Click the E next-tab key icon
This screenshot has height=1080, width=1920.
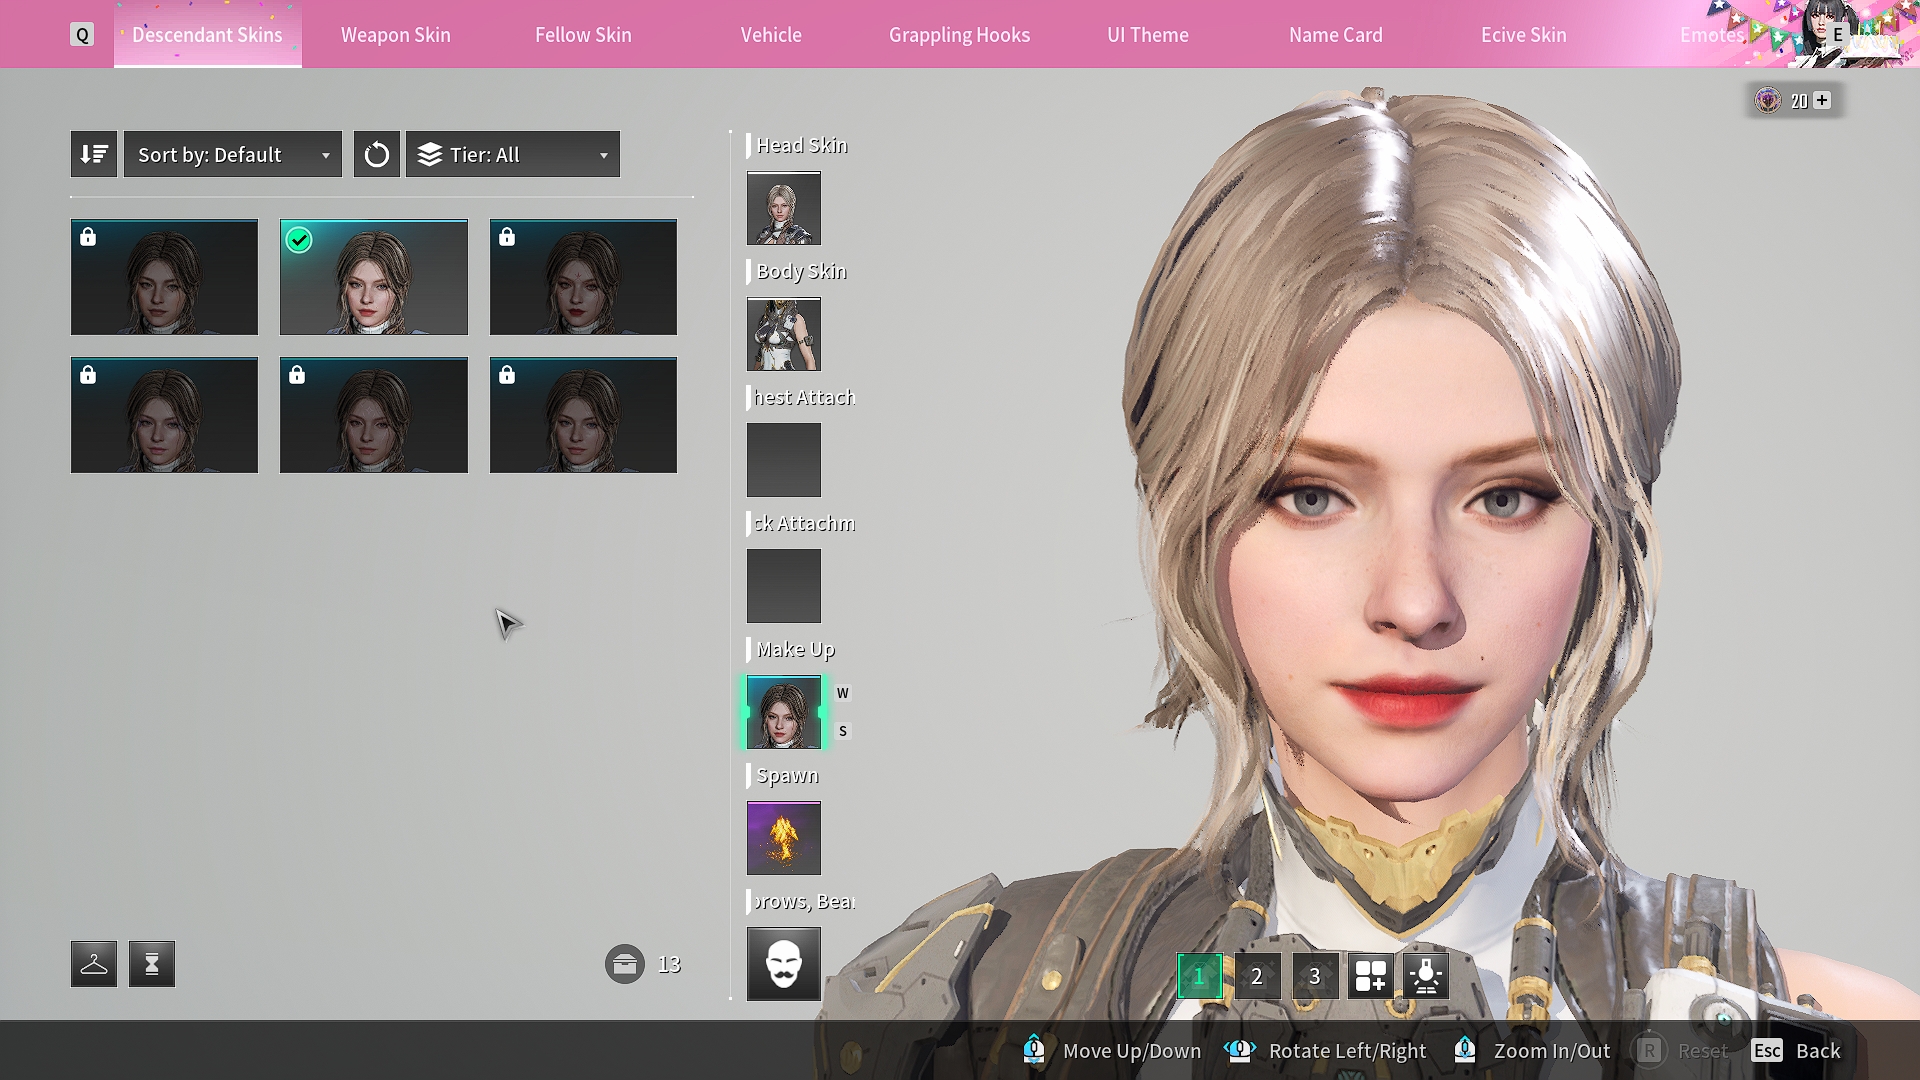(x=1837, y=34)
